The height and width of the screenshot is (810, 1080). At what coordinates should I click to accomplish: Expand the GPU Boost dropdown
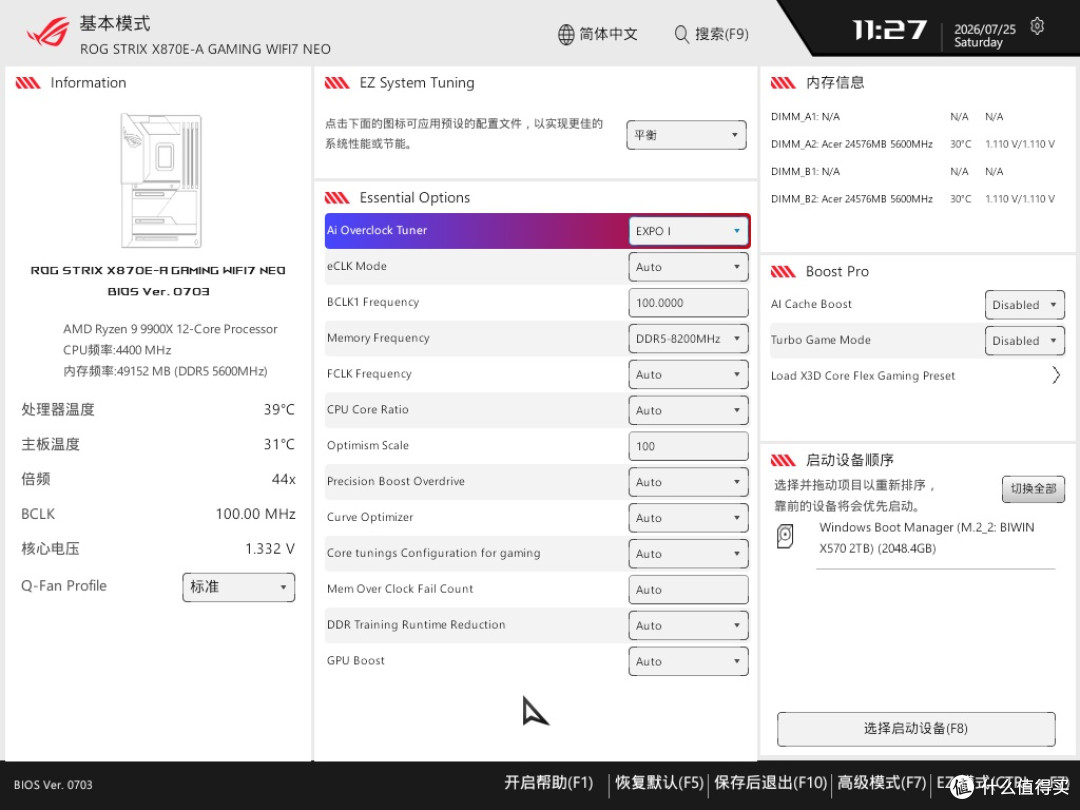click(689, 661)
